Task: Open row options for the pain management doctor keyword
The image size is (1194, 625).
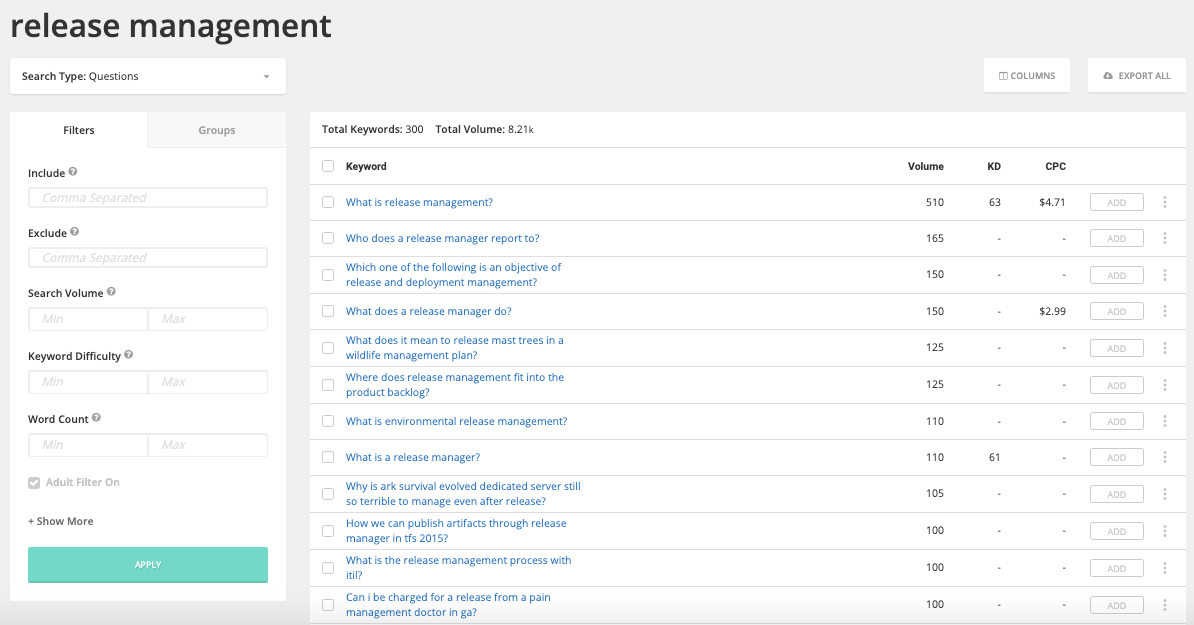Action: [1165, 605]
